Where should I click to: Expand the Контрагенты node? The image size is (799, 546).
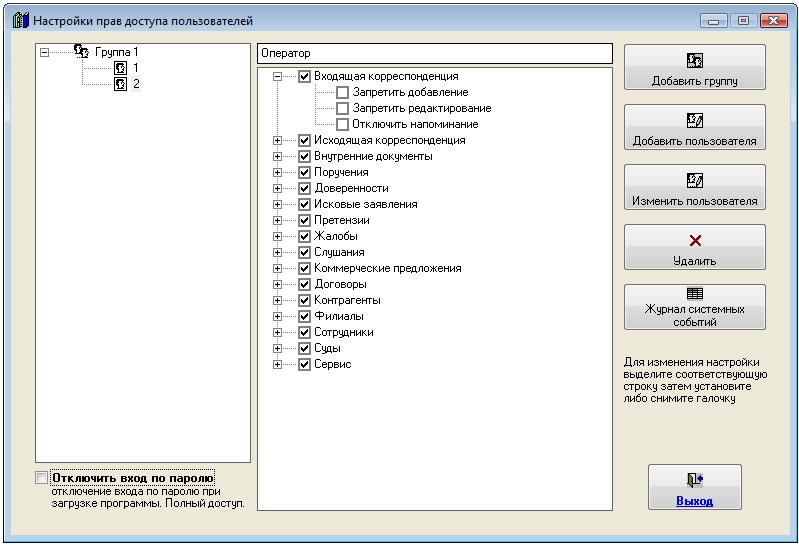pyautogui.click(x=277, y=300)
